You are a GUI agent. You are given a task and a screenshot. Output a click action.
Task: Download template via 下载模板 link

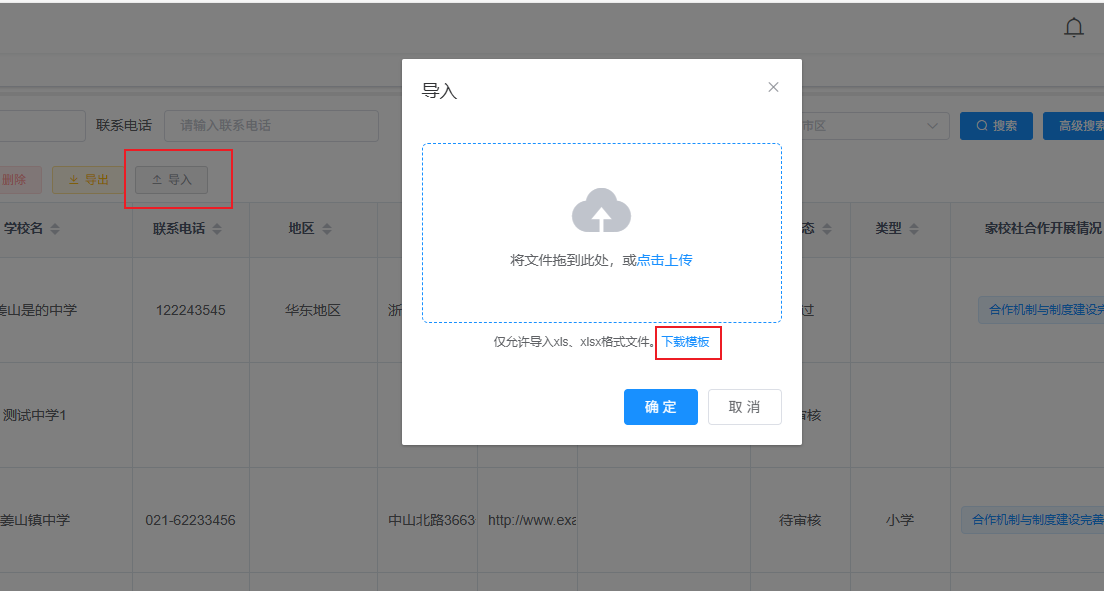[x=686, y=342]
